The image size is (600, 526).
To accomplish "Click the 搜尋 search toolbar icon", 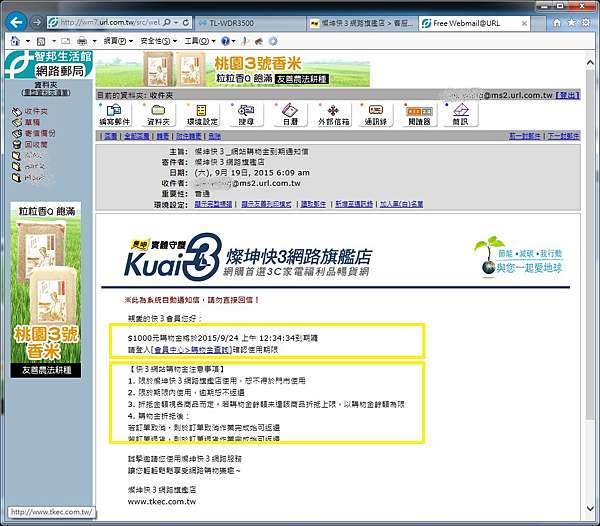I will (x=246, y=114).
